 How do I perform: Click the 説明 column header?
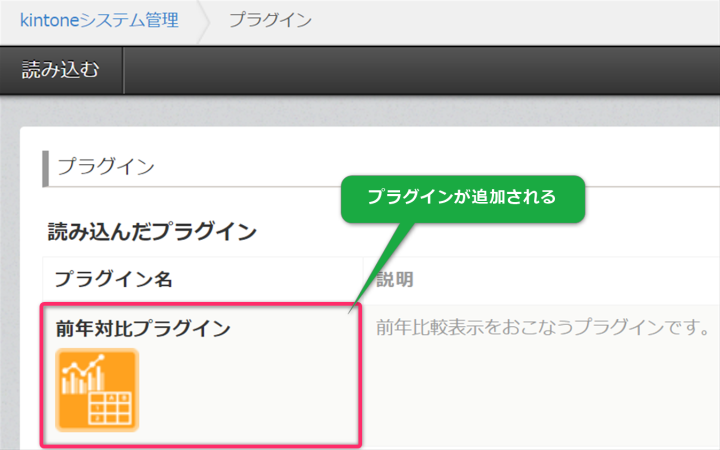395,278
